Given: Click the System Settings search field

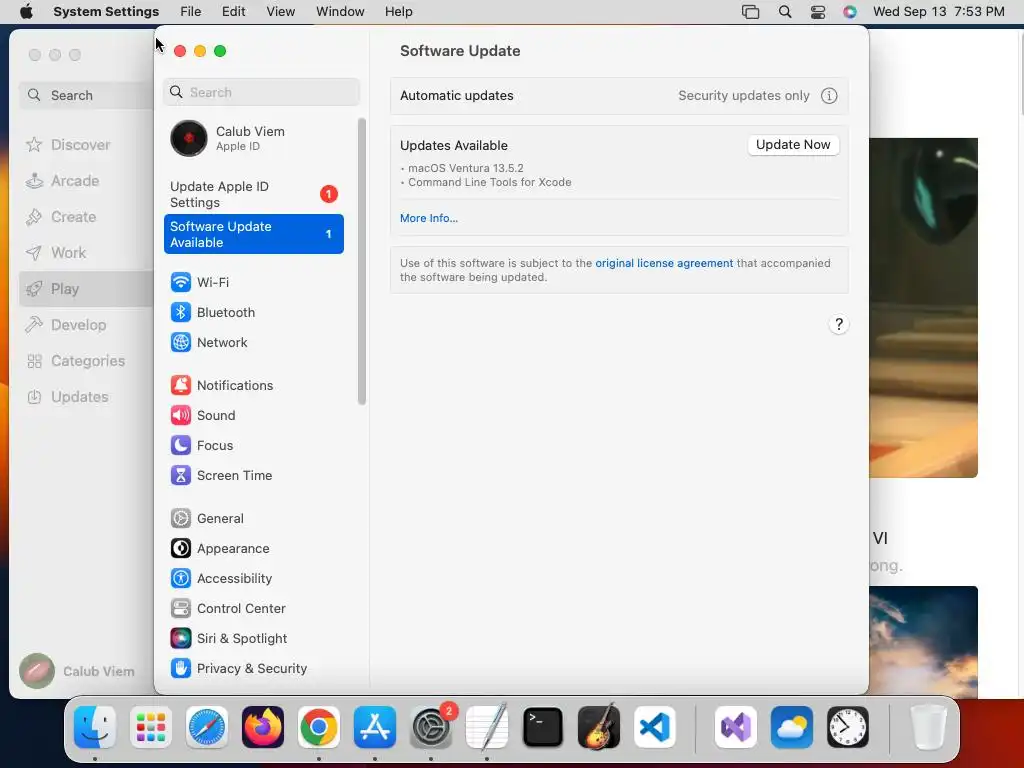Looking at the screenshot, I should (x=261, y=92).
